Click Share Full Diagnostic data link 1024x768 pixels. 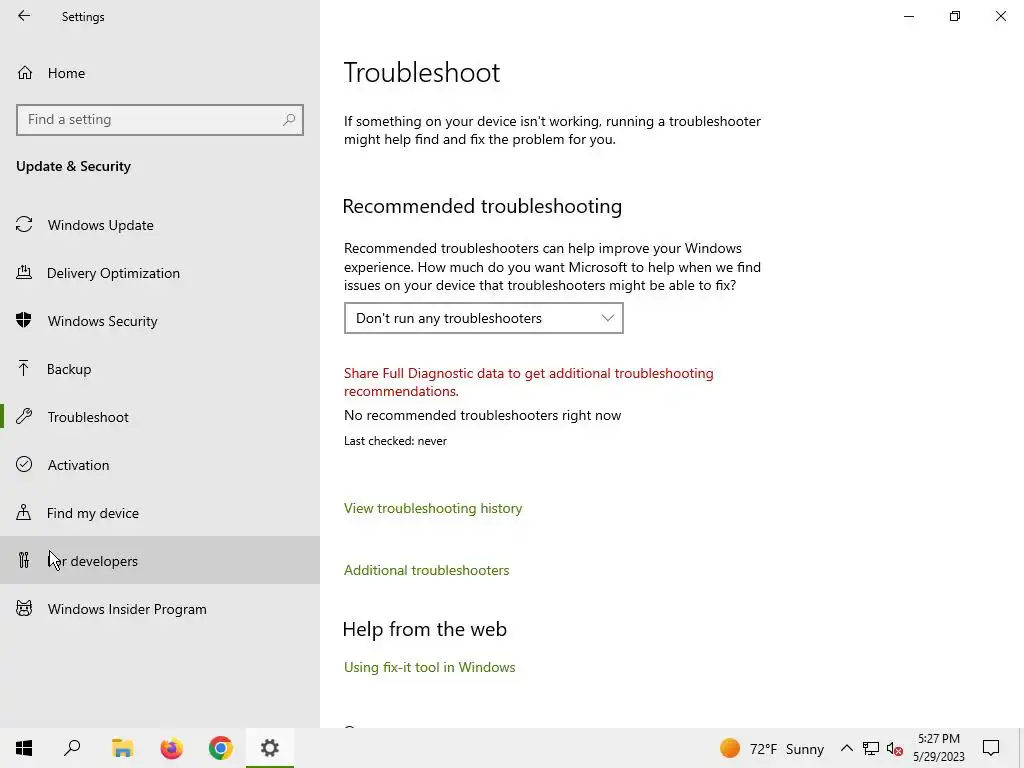(x=528, y=382)
